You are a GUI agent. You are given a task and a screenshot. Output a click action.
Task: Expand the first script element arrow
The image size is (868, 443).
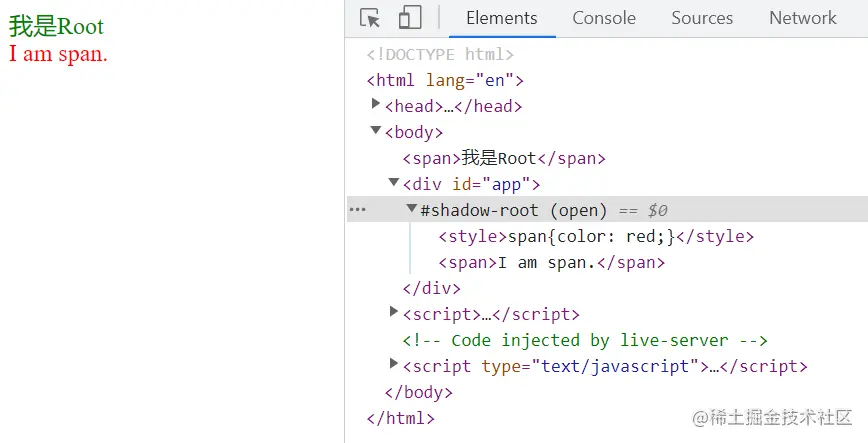pos(394,311)
